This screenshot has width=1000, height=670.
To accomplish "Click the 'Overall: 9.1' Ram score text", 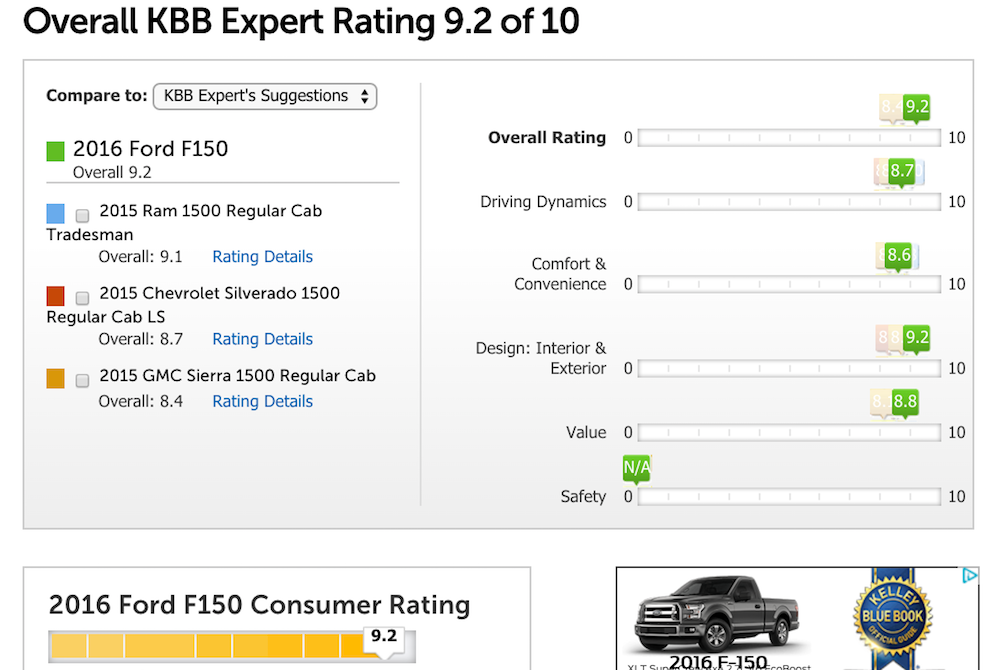I will pos(140,257).
